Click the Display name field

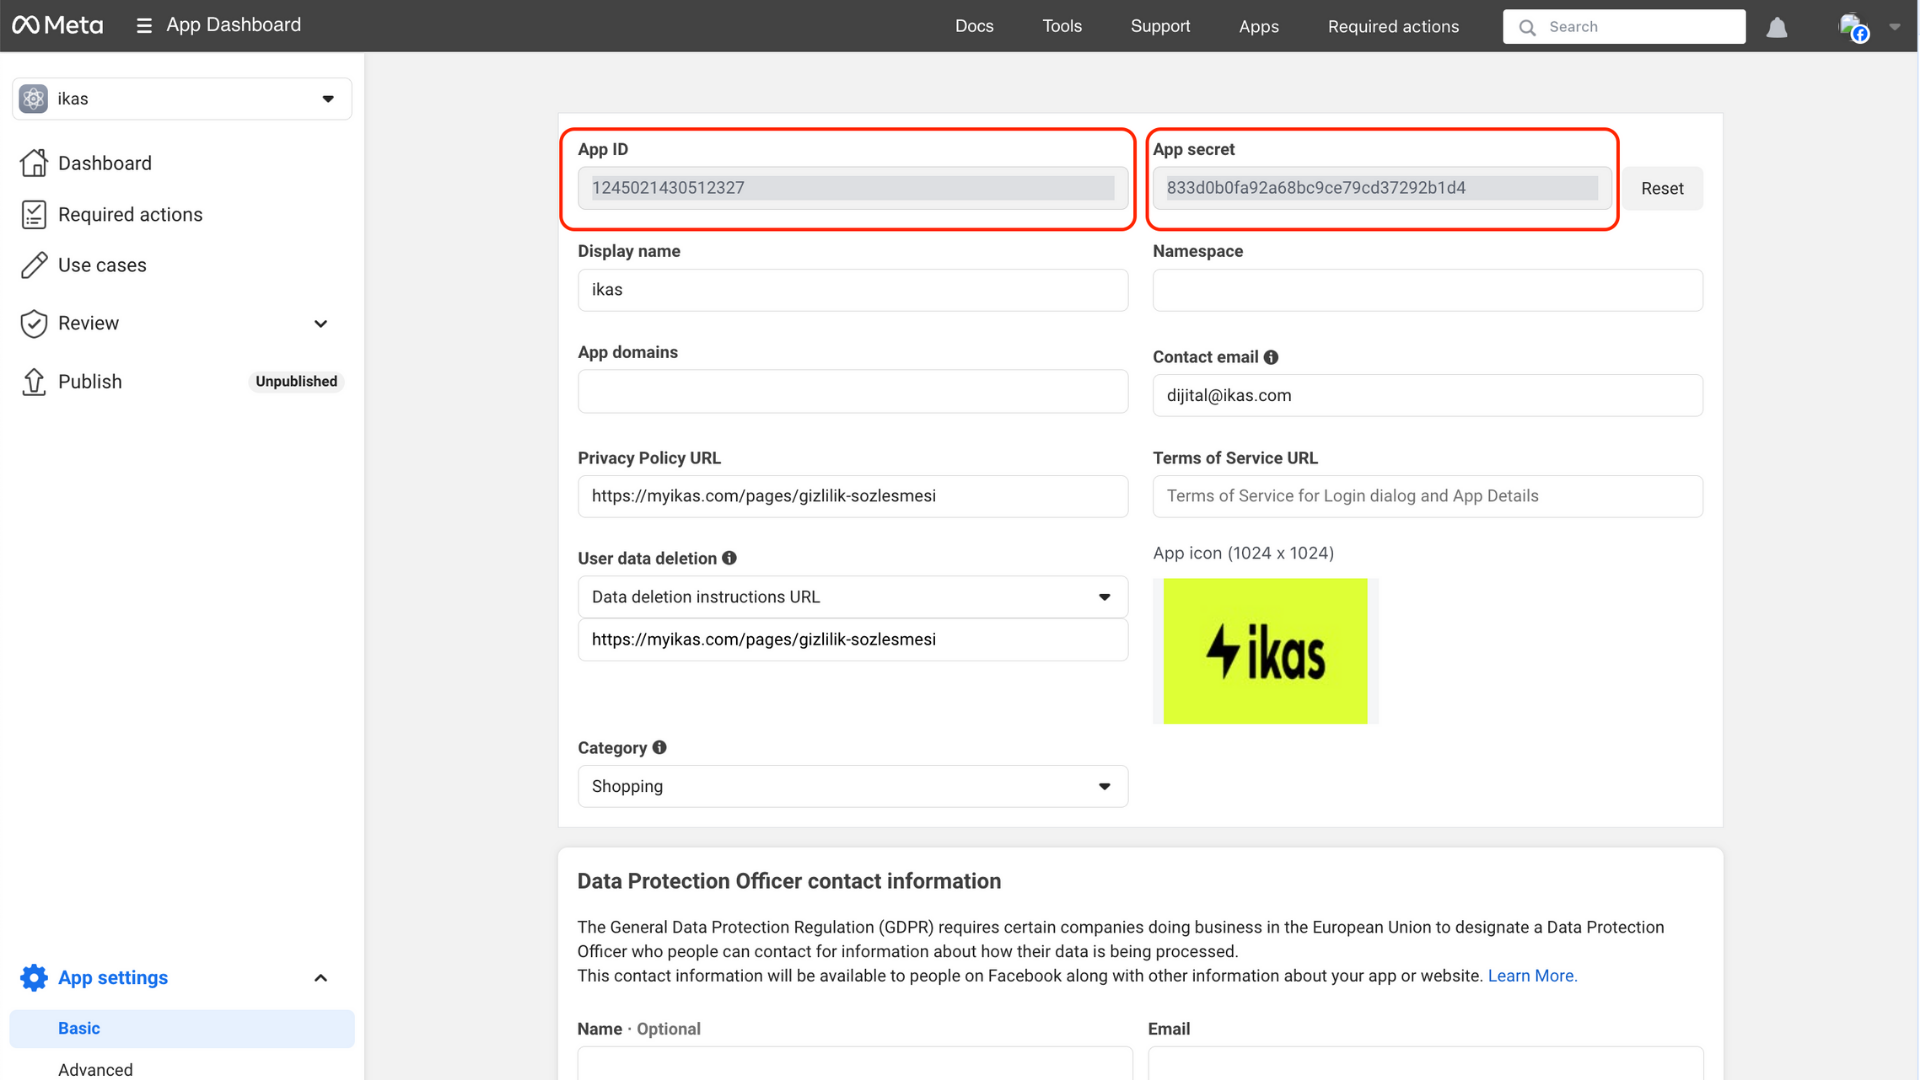coord(853,290)
